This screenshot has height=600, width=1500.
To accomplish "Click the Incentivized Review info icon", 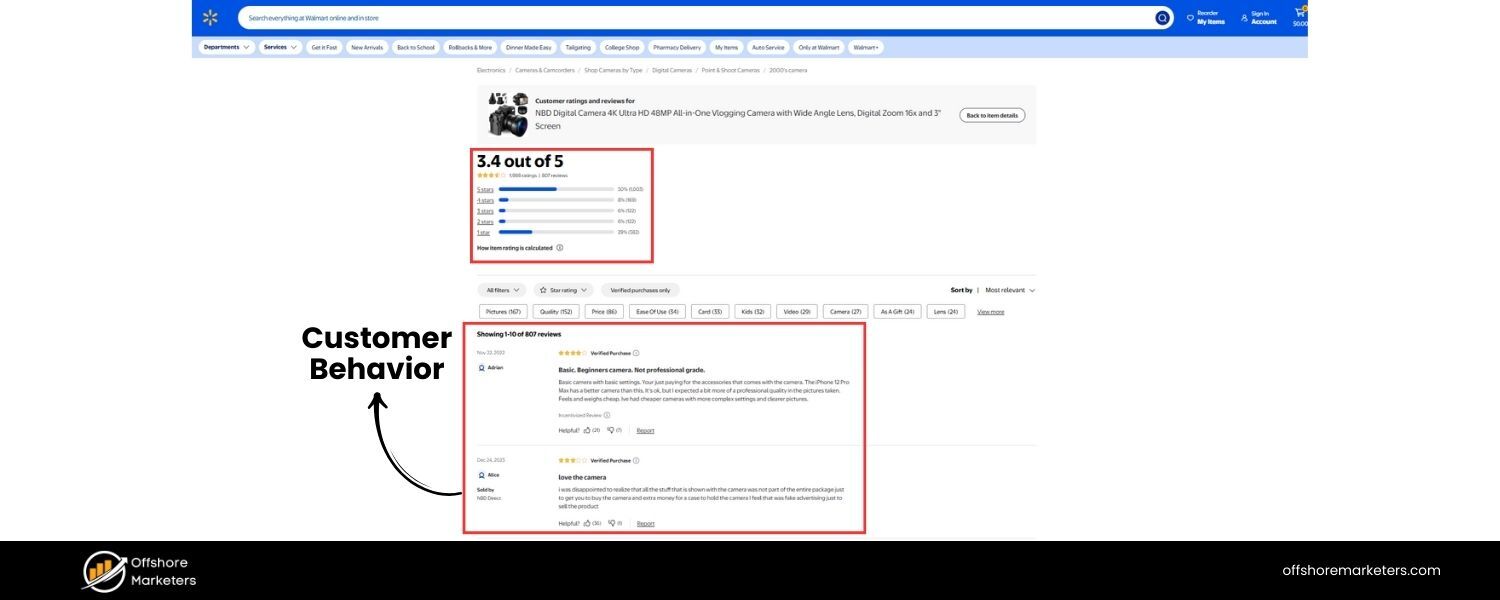I will pyautogui.click(x=606, y=414).
